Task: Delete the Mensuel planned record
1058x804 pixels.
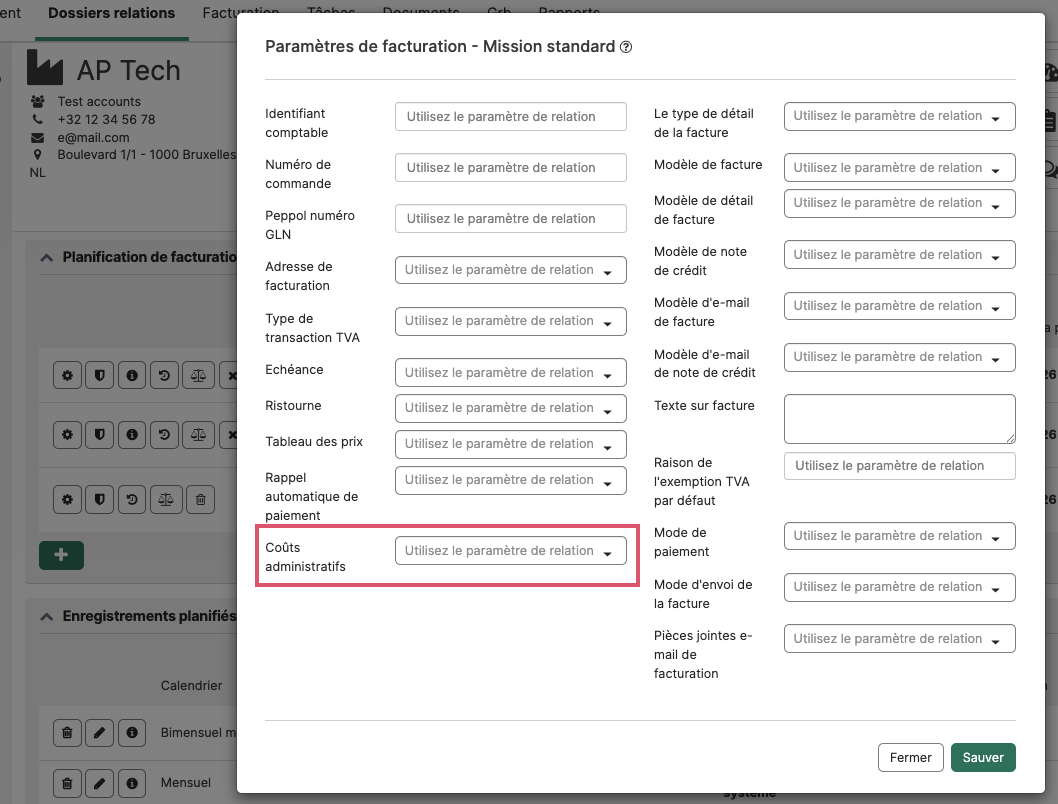Action: pos(67,783)
